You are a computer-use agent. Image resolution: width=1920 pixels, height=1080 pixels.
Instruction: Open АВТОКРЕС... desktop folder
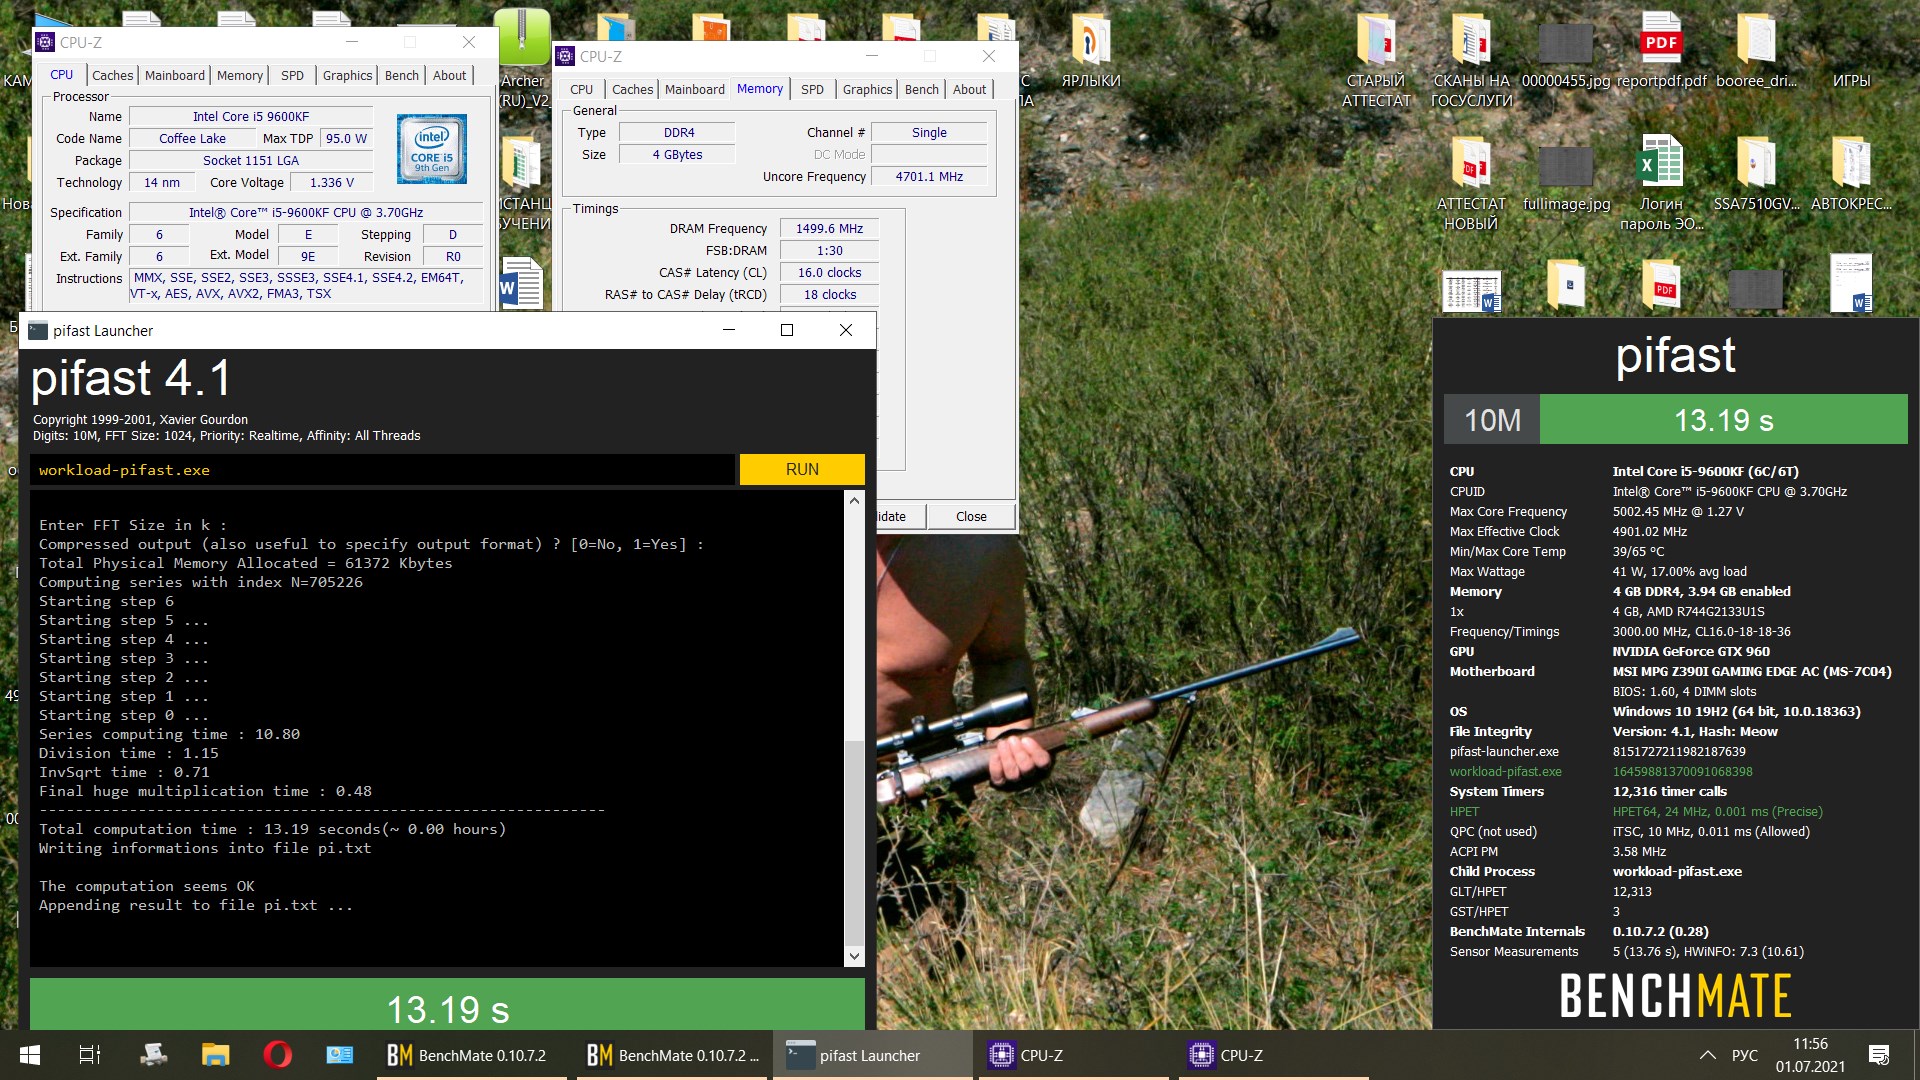point(1851,175)
